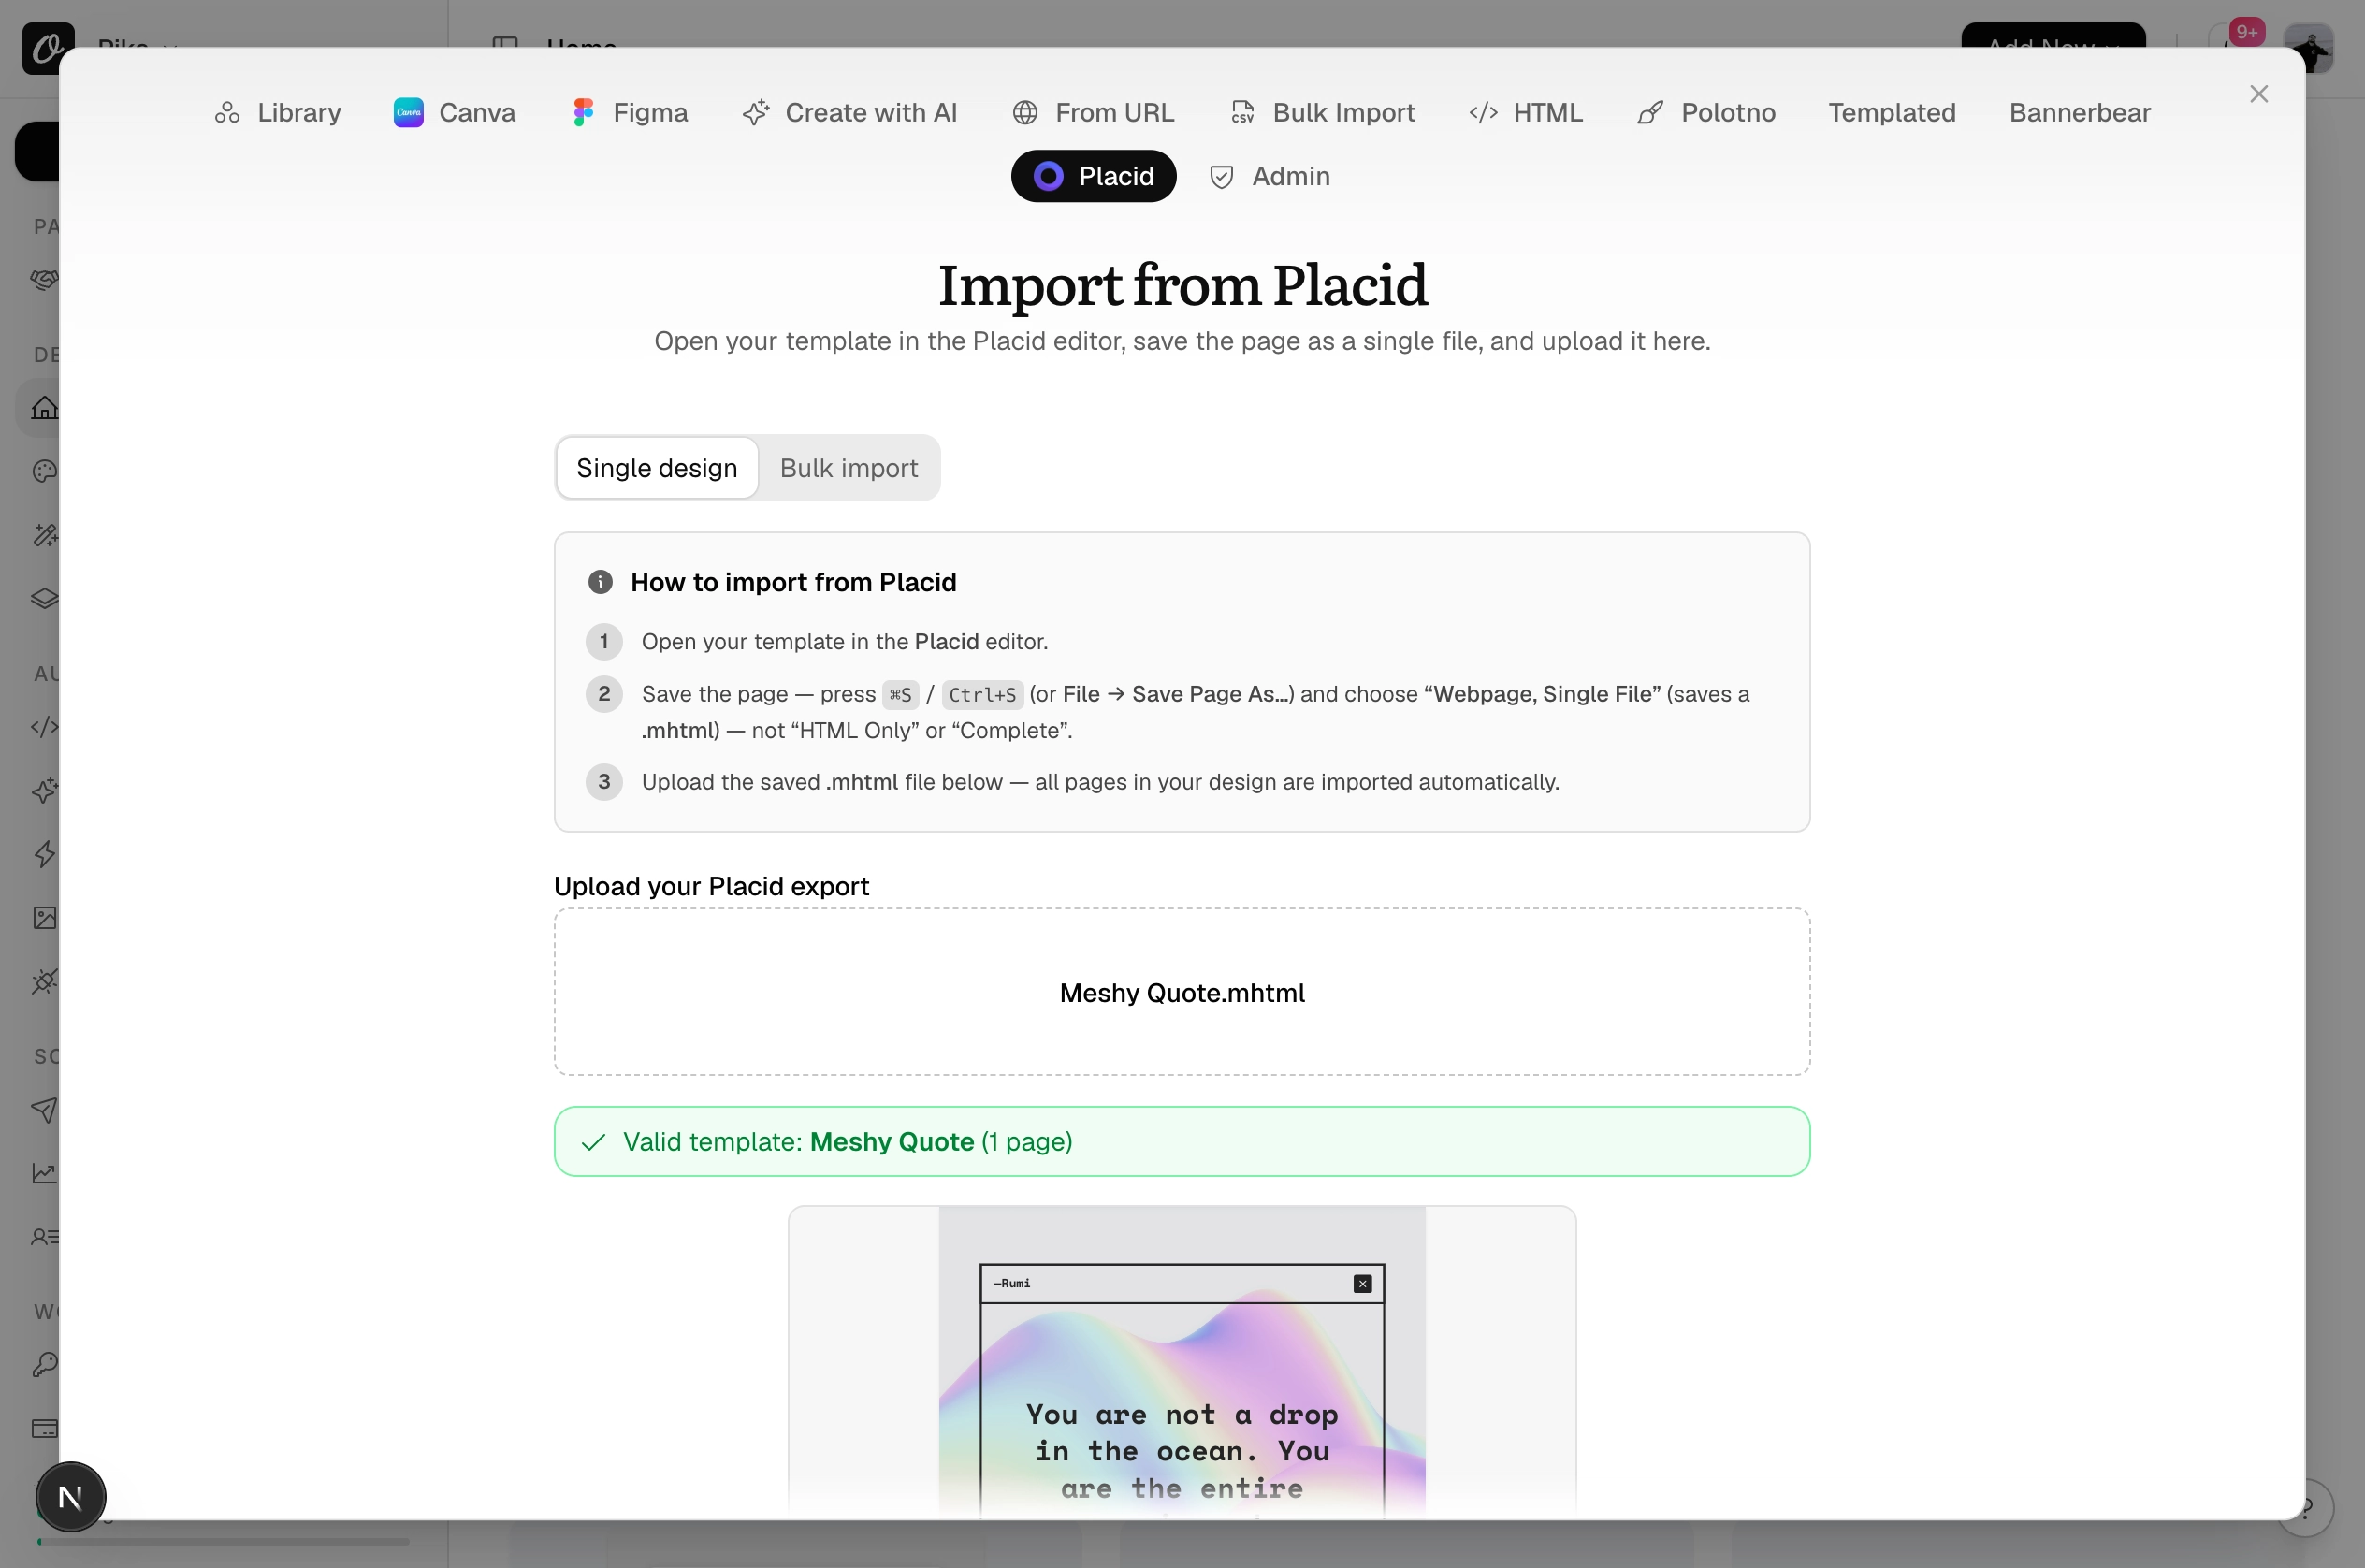The width and height of the screenshot is (2365, 1568).
Task: Click the Meshy Quote template preview thumbnail
Action: pyautogui.click(x=1182, y=1363)
